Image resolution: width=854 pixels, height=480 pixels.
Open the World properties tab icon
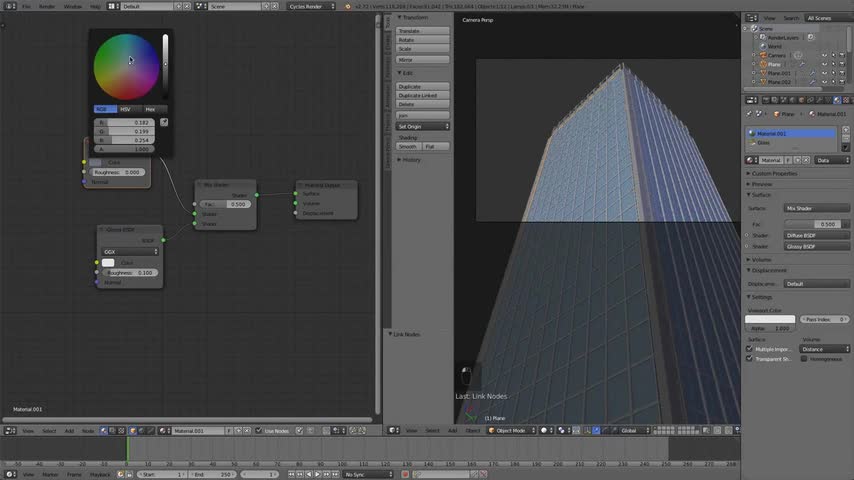pos(792,100)
